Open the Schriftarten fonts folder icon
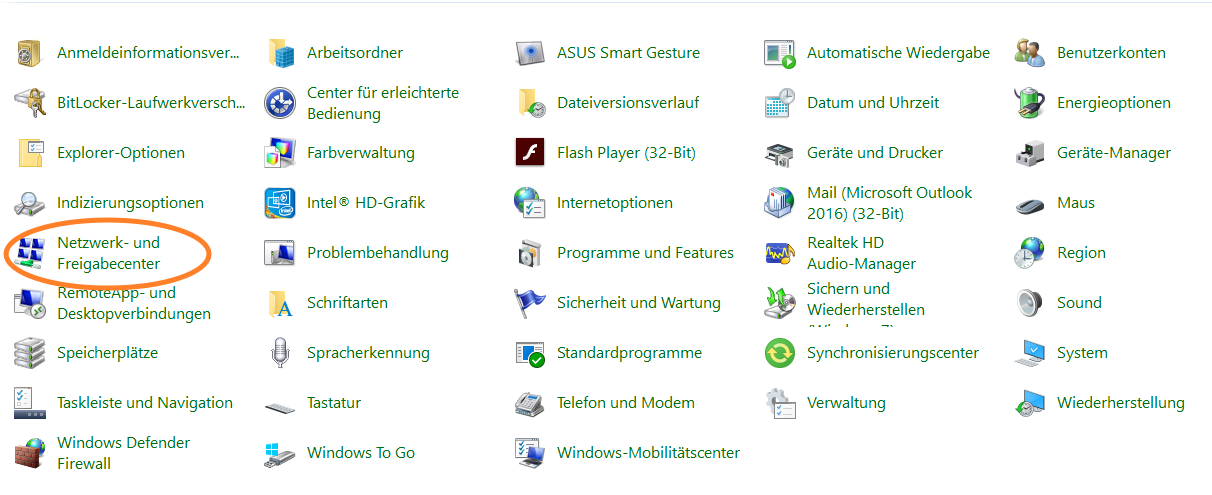Screen dimensions: 1212x495 (280, 303)
